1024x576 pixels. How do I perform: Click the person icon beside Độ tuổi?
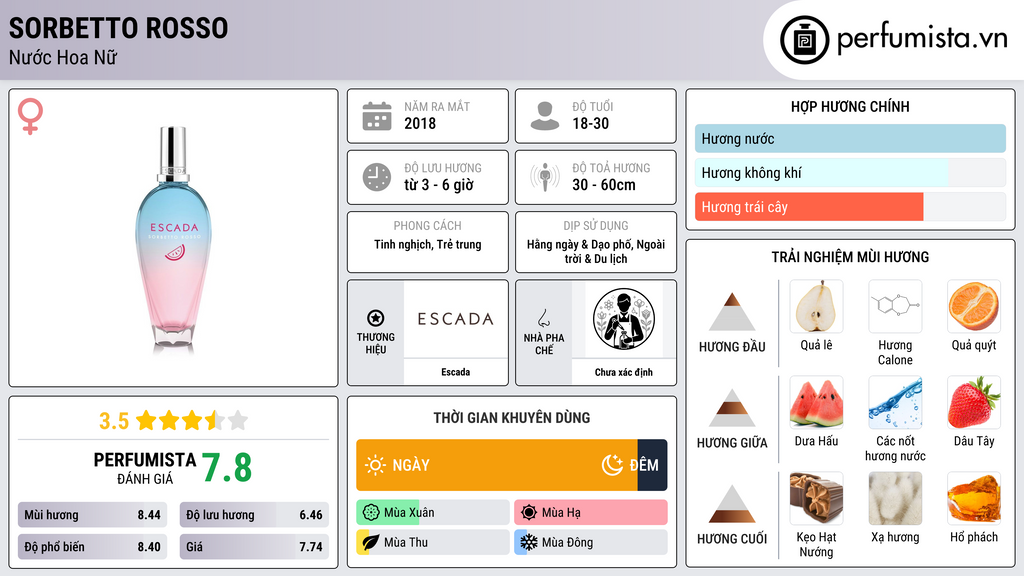point(545,116)
